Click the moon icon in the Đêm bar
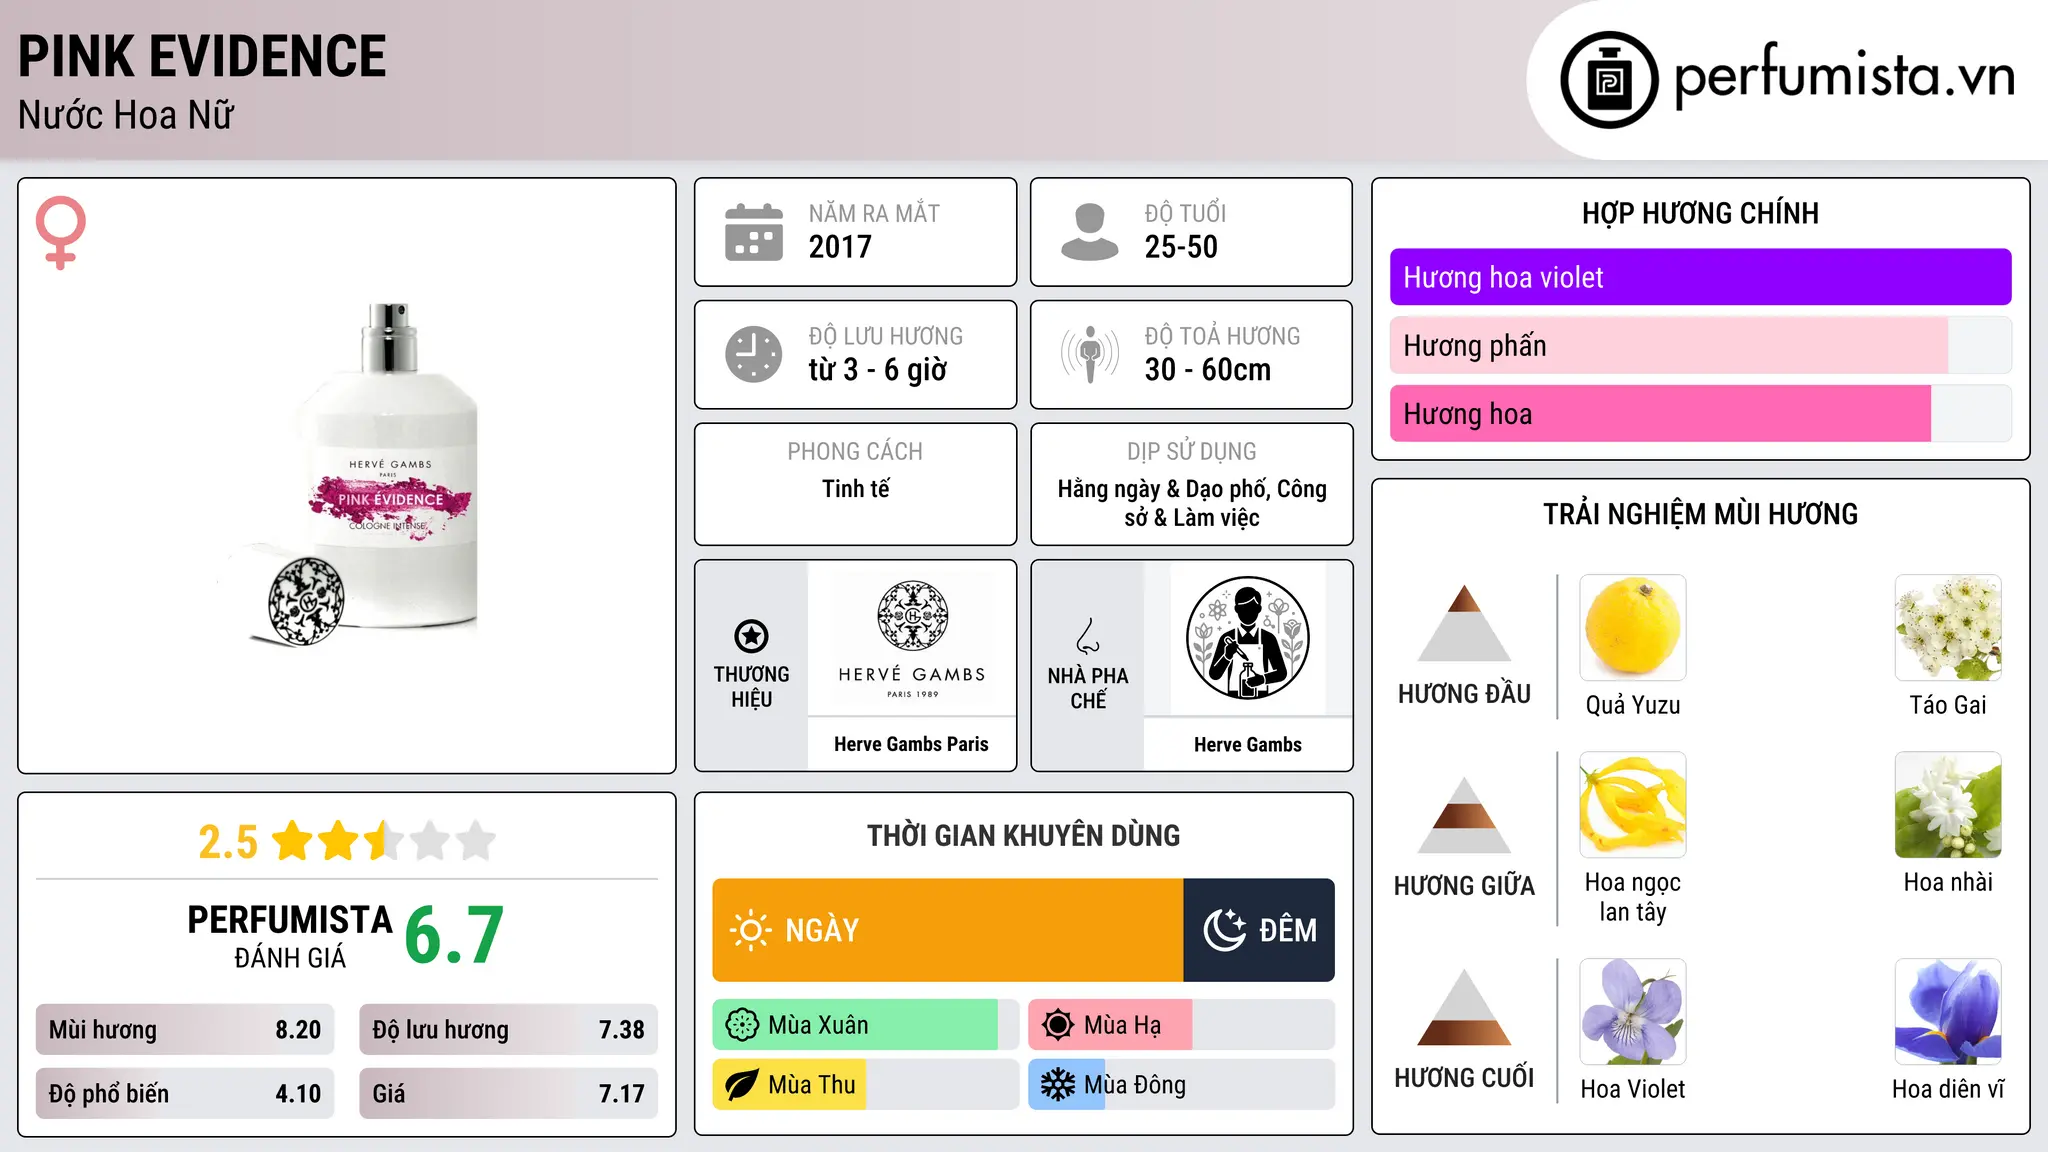This screenshot has height=1152, width=2048. pos(1224,930)
